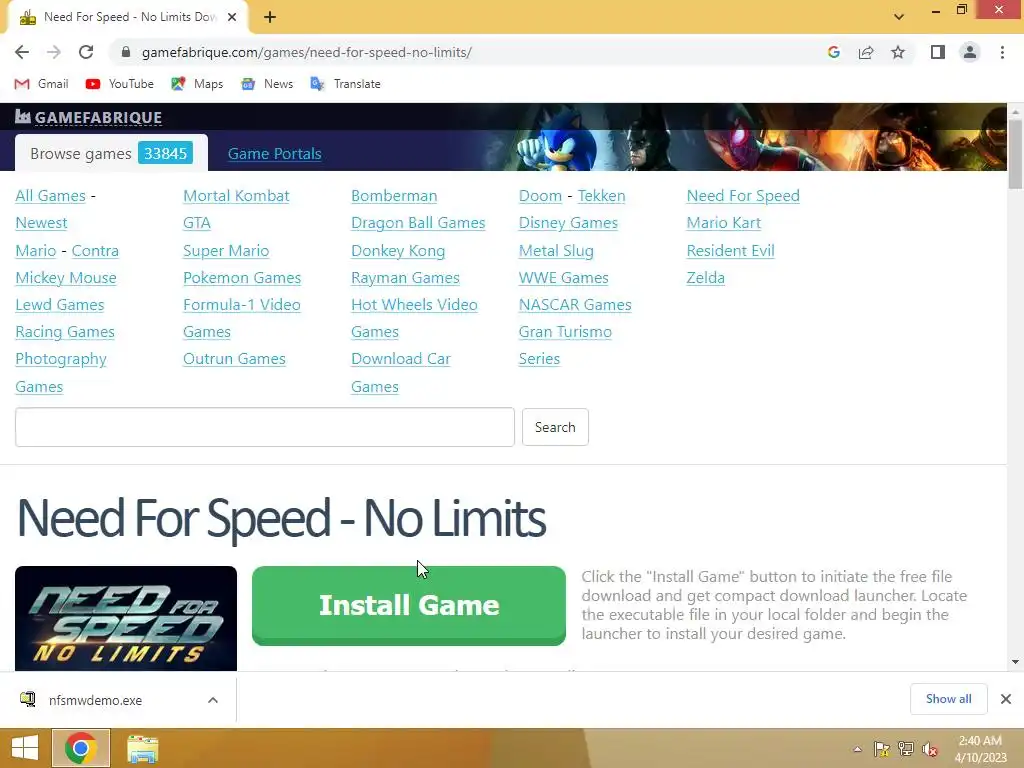
Task: Open the Translate bookmark
Action: 345,84
